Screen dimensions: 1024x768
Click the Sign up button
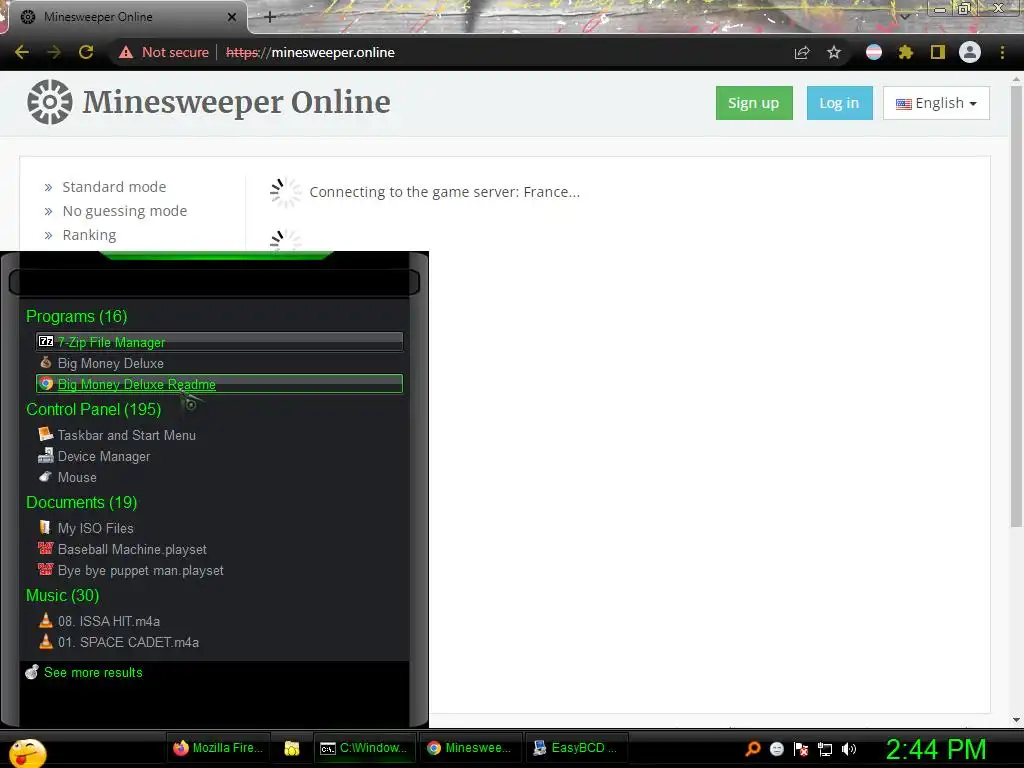(x=754, y=103)
